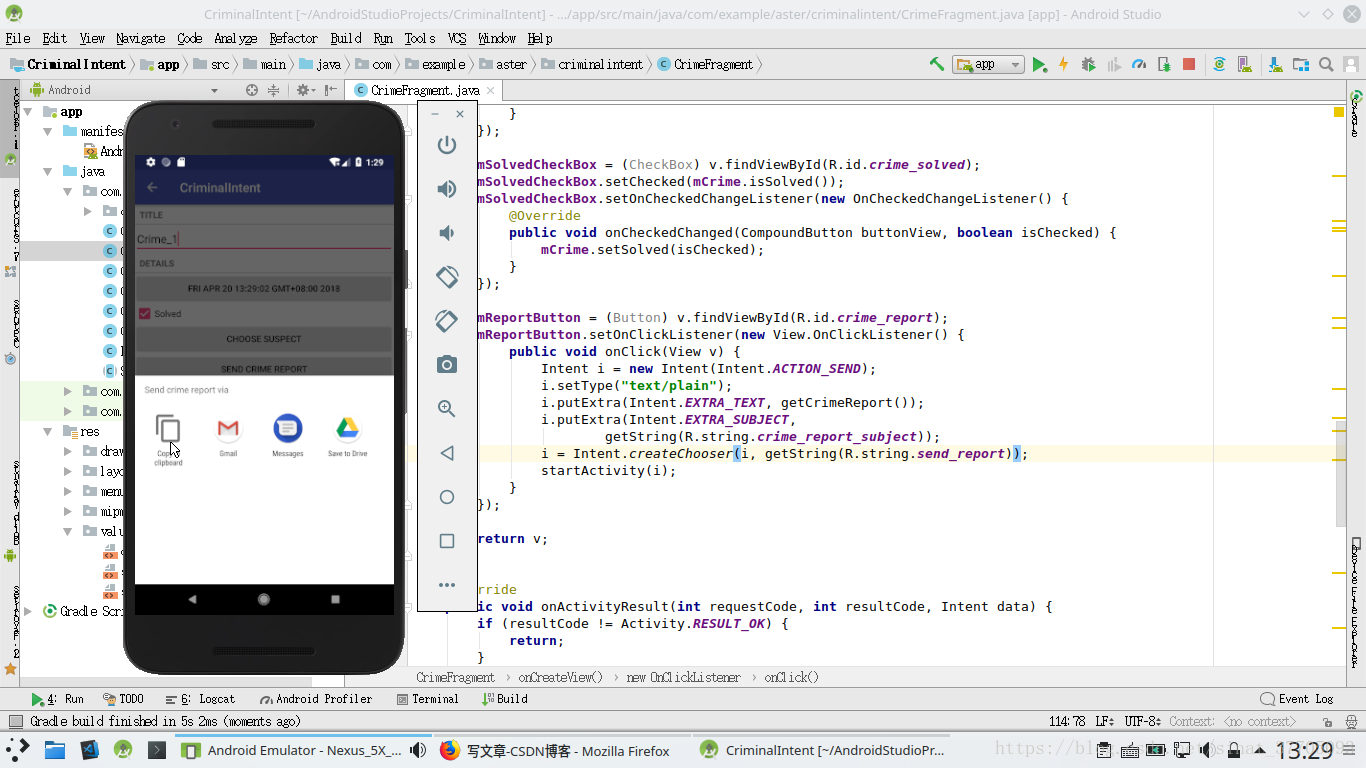Apply changes with the lightning bolt icon
The image size is (1366, 768).
click(x=1063, y=64)
